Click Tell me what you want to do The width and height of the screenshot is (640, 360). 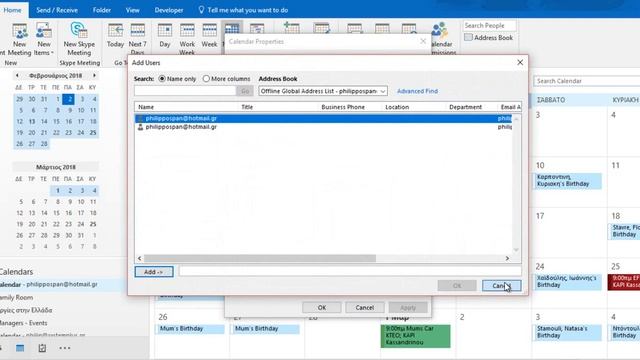[x=243, y=10]
